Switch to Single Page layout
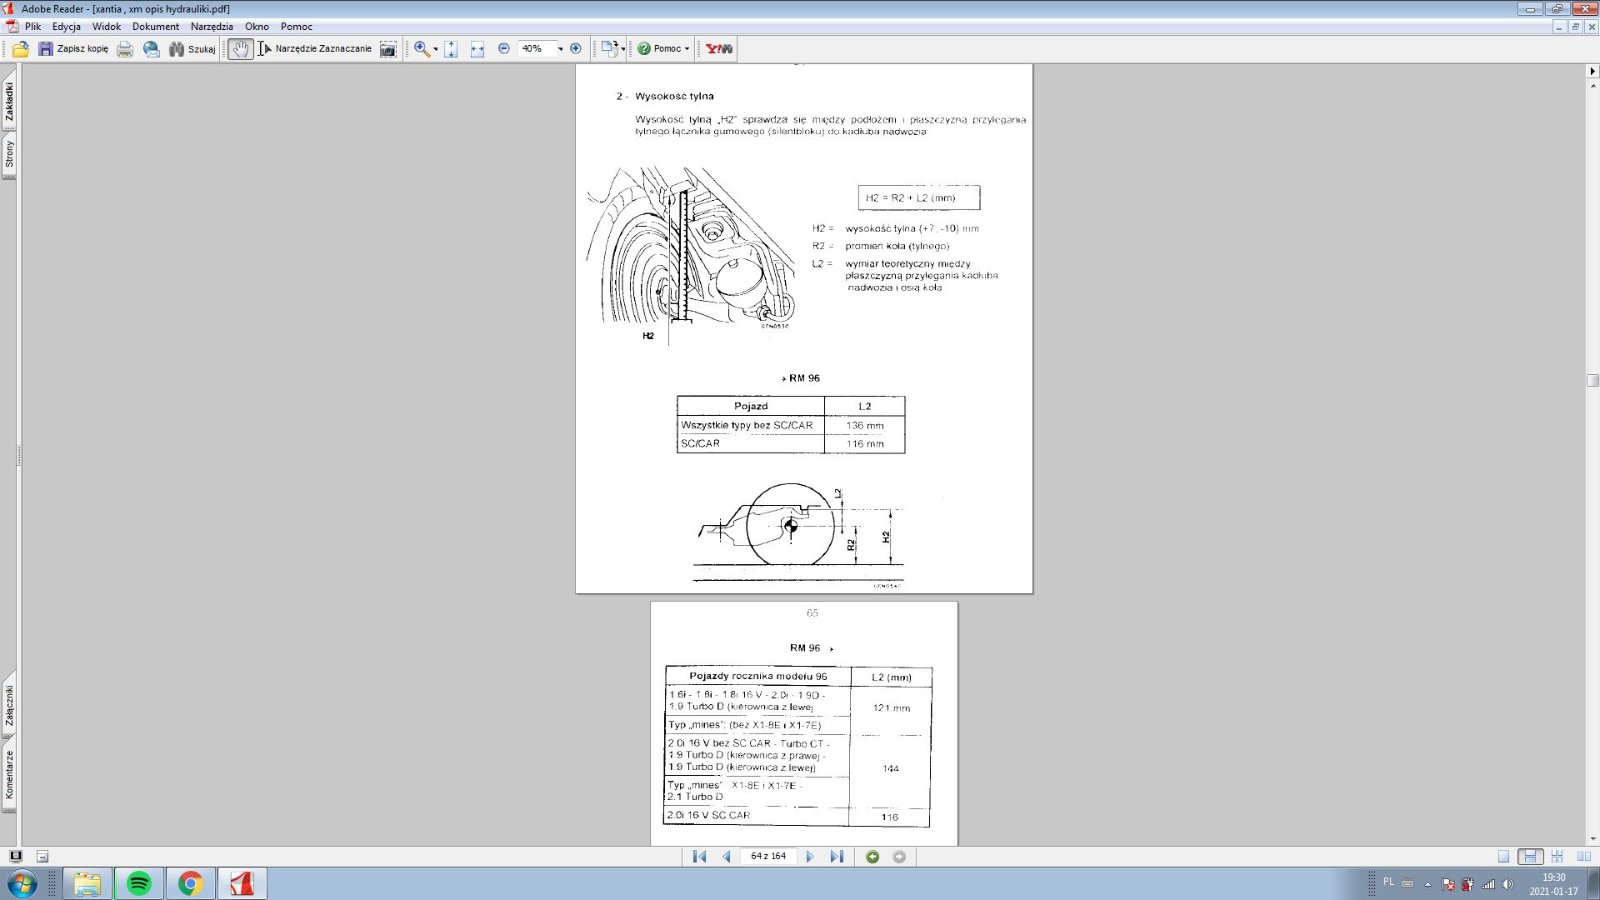The image size is (1600, 900). 1503,857
